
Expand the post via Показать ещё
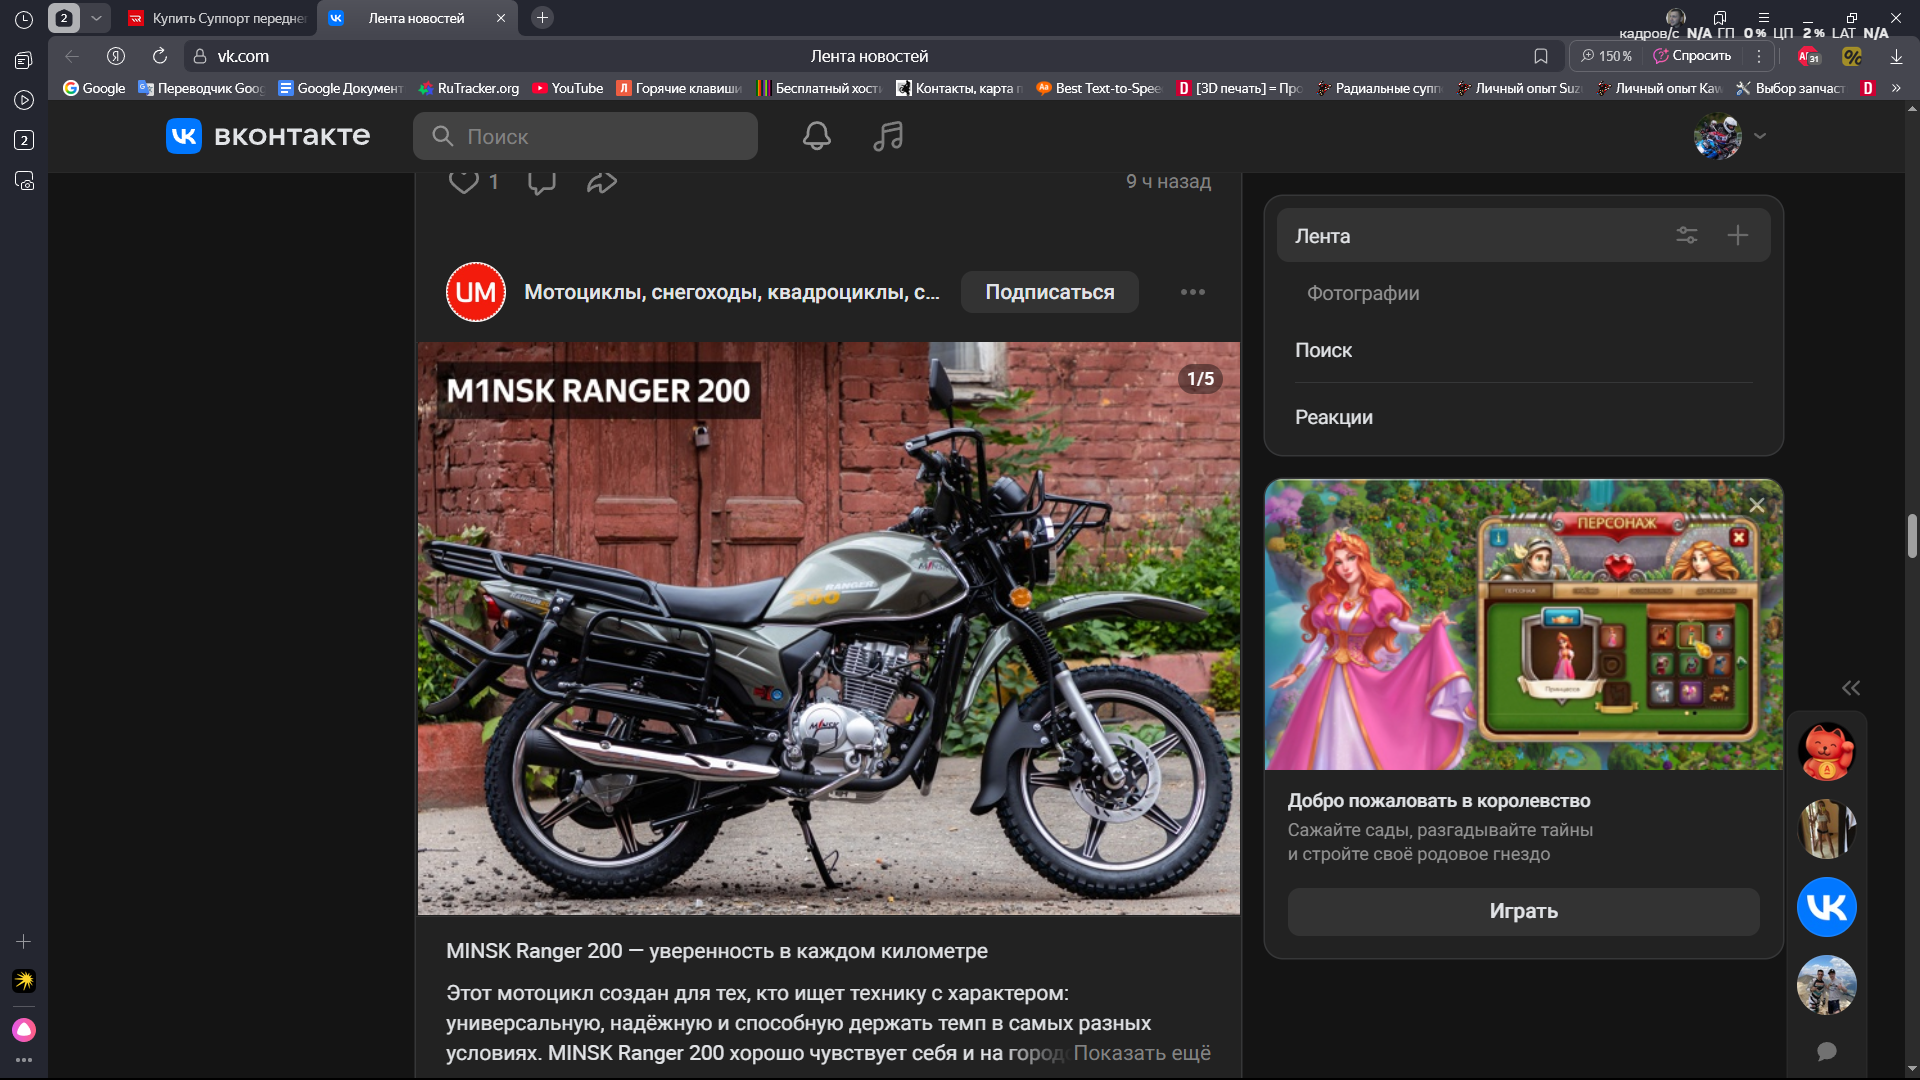(1142, 1053)
